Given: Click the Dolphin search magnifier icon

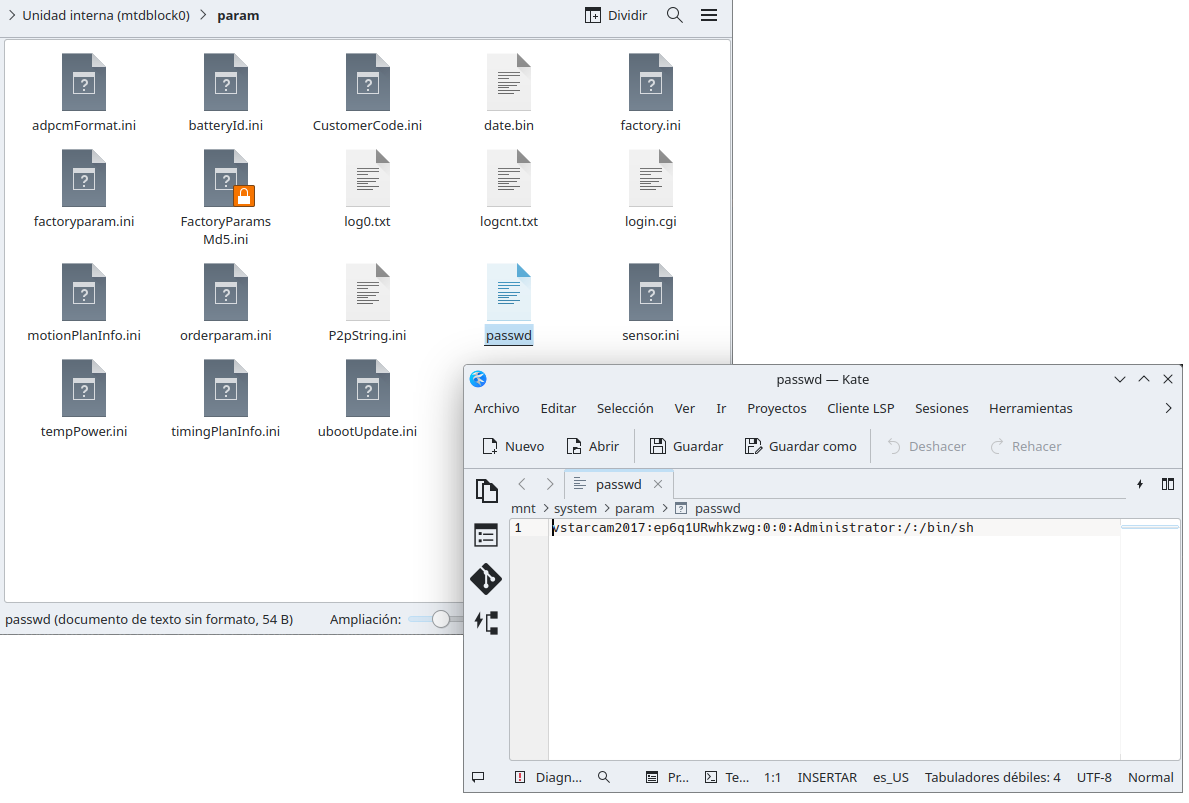Looking at the screenshot, I should [675, 15].
